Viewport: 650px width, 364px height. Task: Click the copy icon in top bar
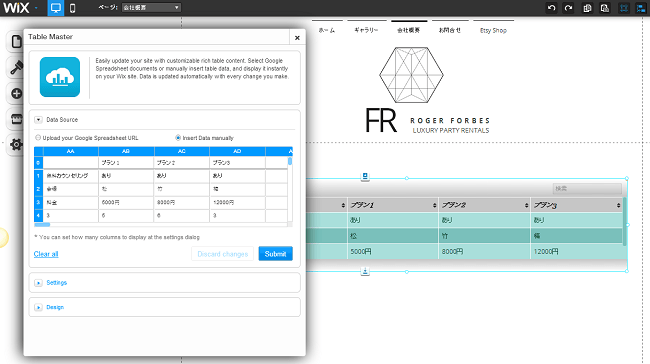pos(587,8)
